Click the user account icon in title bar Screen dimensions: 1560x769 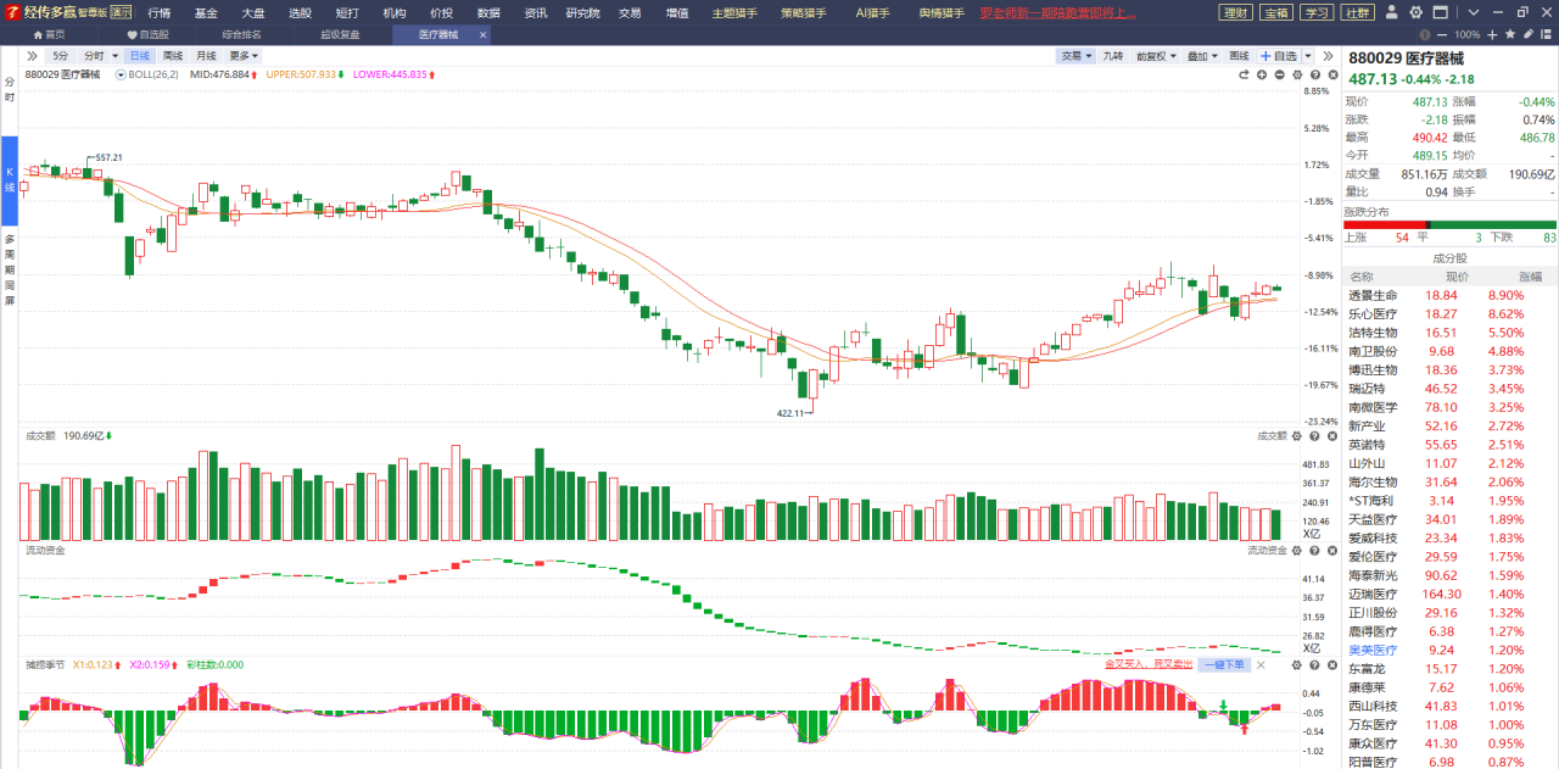tap(1392, 13)
